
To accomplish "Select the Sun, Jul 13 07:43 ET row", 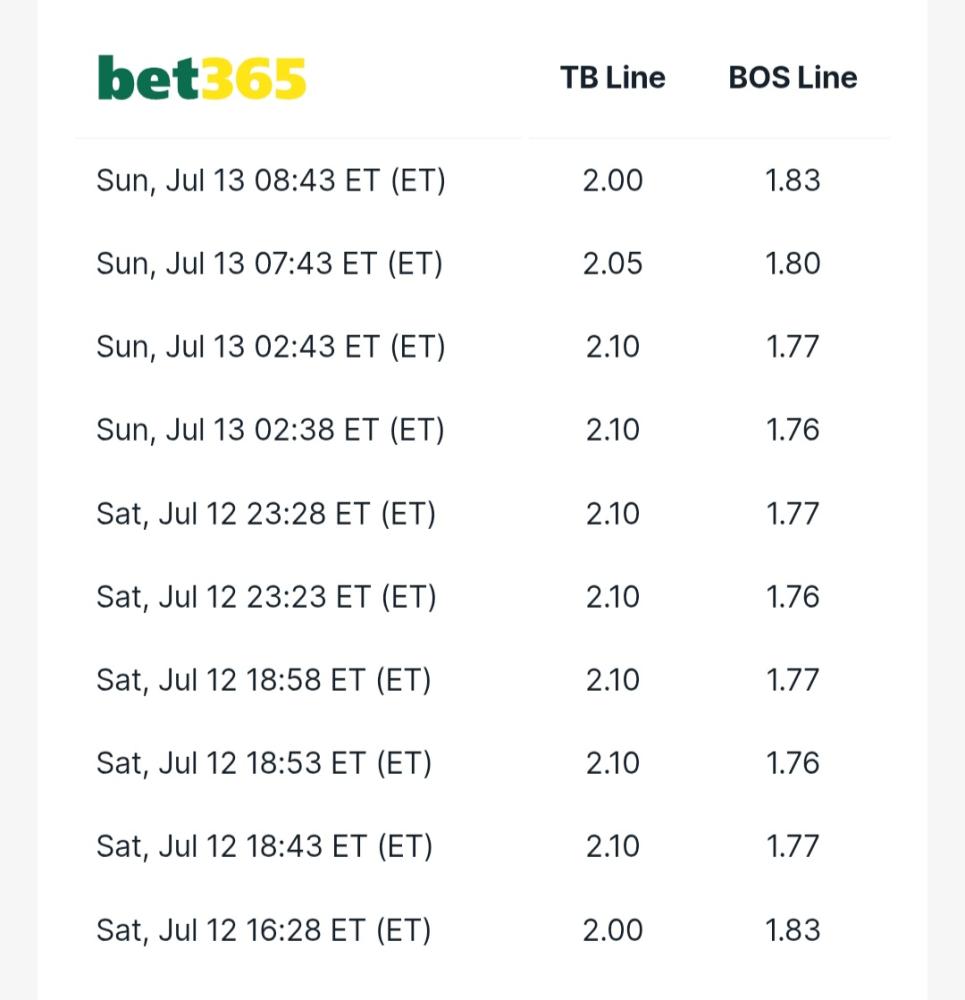I will [x=482, y=263].
